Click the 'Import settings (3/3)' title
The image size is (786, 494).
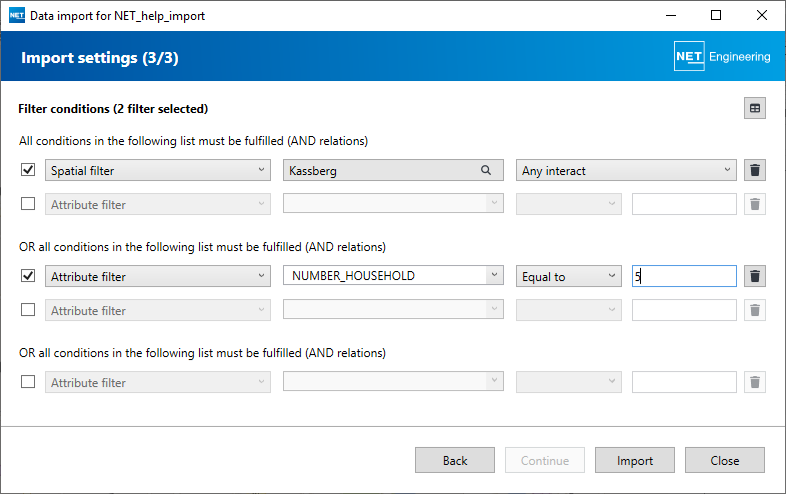point(100,58)
